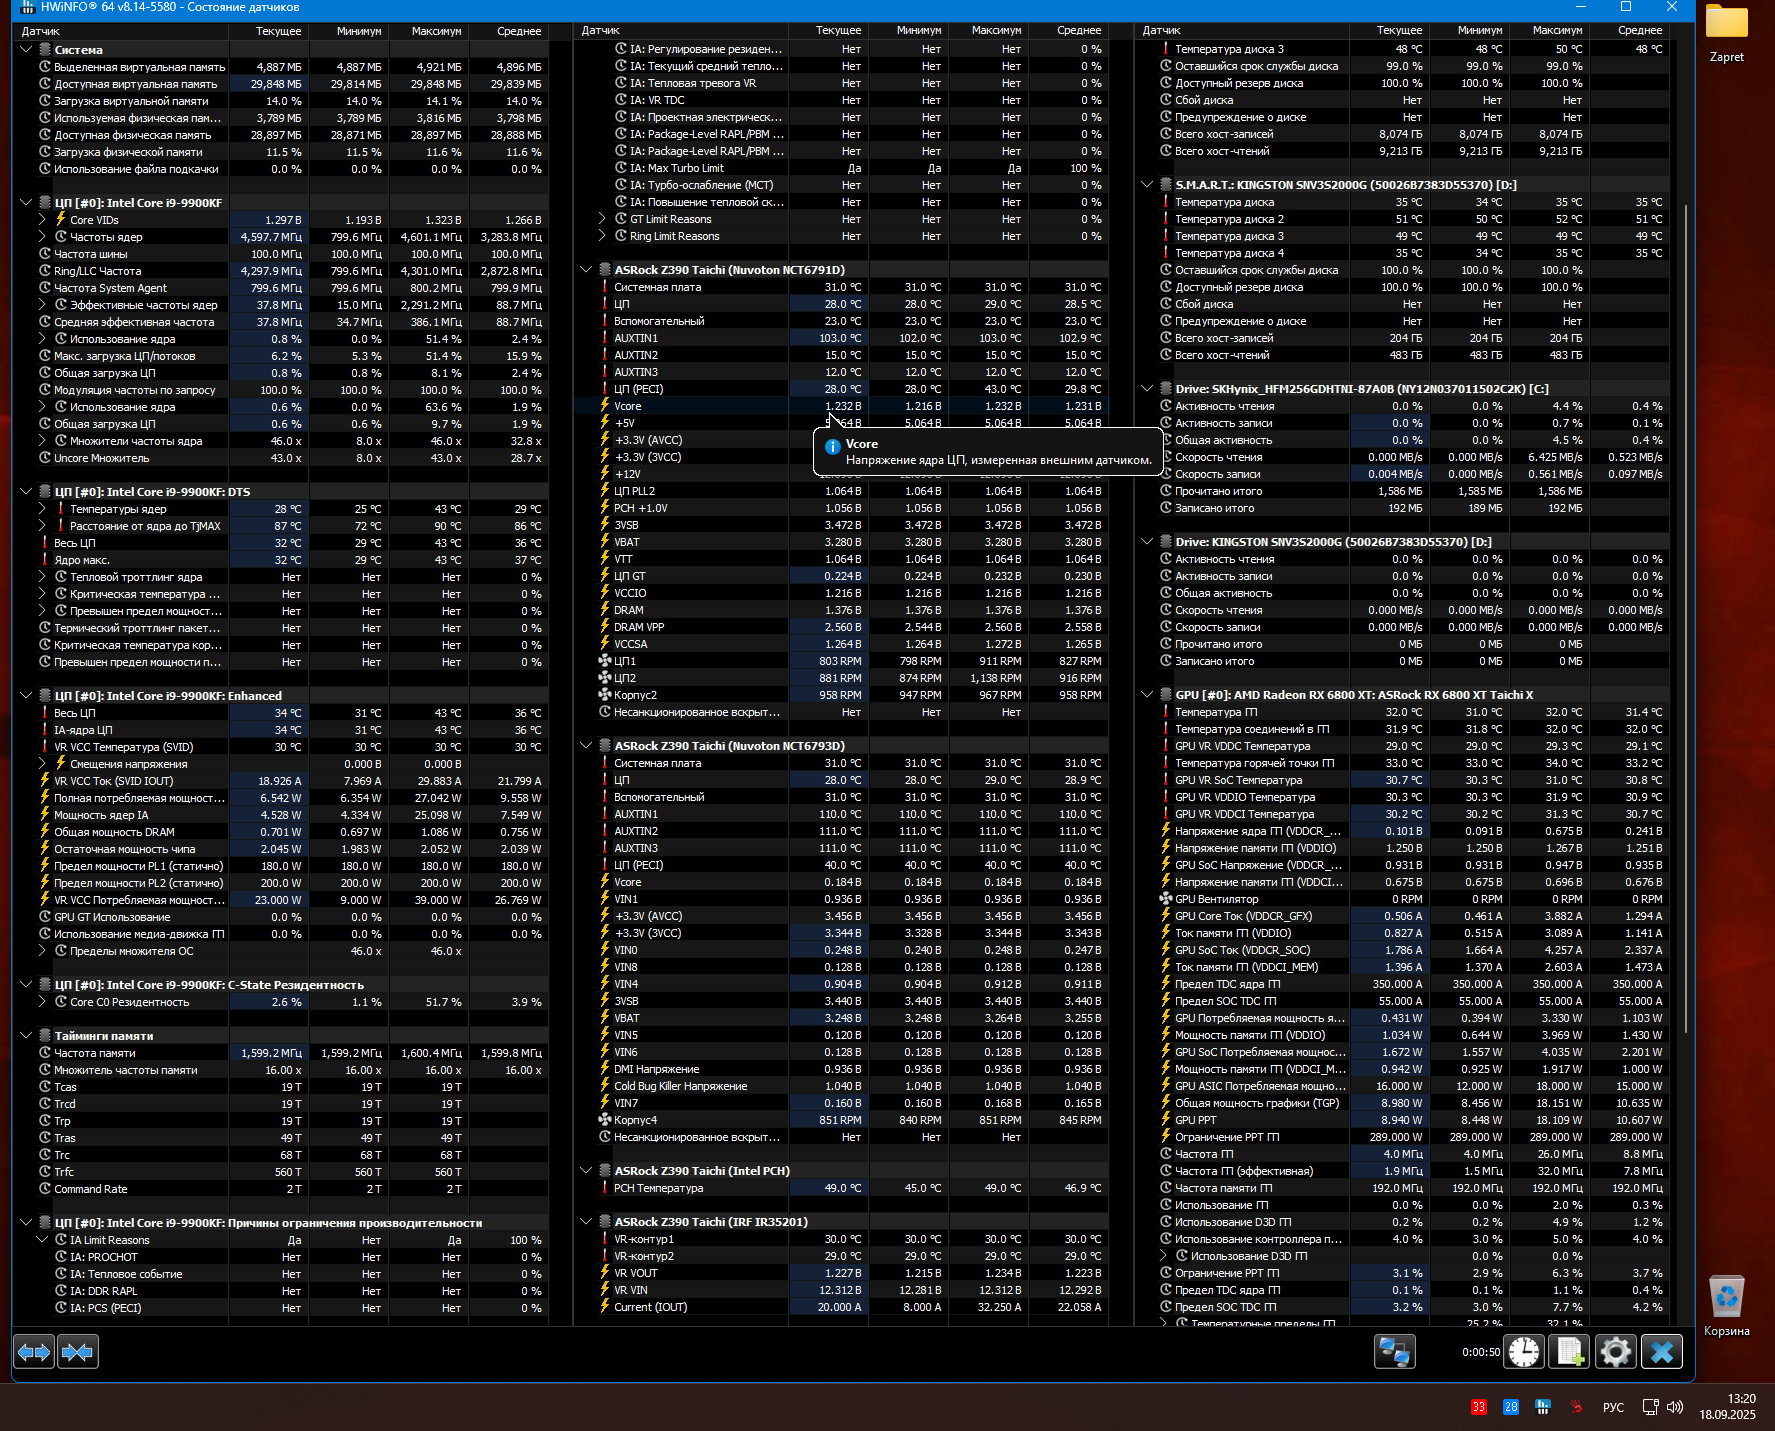The height and width of the screenshot is (1431, 1775).
Task: Collapse the ASRock Z390 Taichi (Nuvoton NCT6791D) group
Action: [586, 270]
